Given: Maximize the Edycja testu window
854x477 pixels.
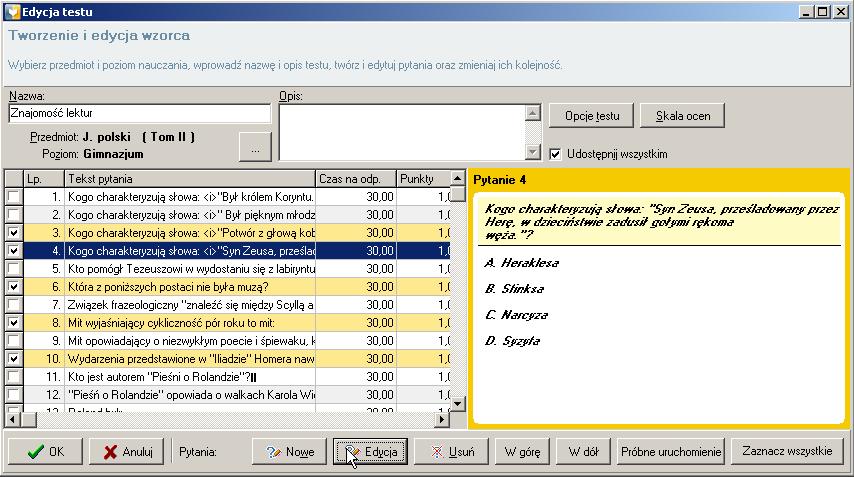Looking at the screenshot, I should click(x=822, y=11).
